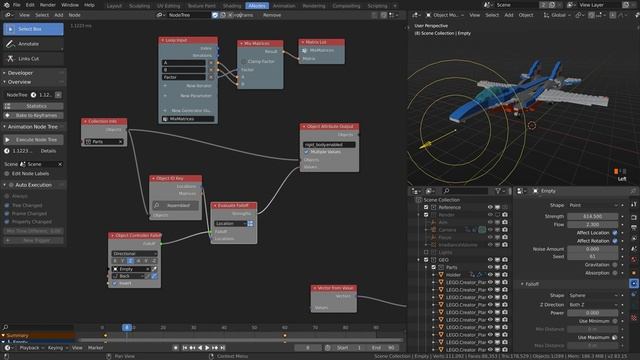This screenshot has width=640, height=360.
Task: Uncheck the Reference collection checkbox
Action: click(426, 207)
